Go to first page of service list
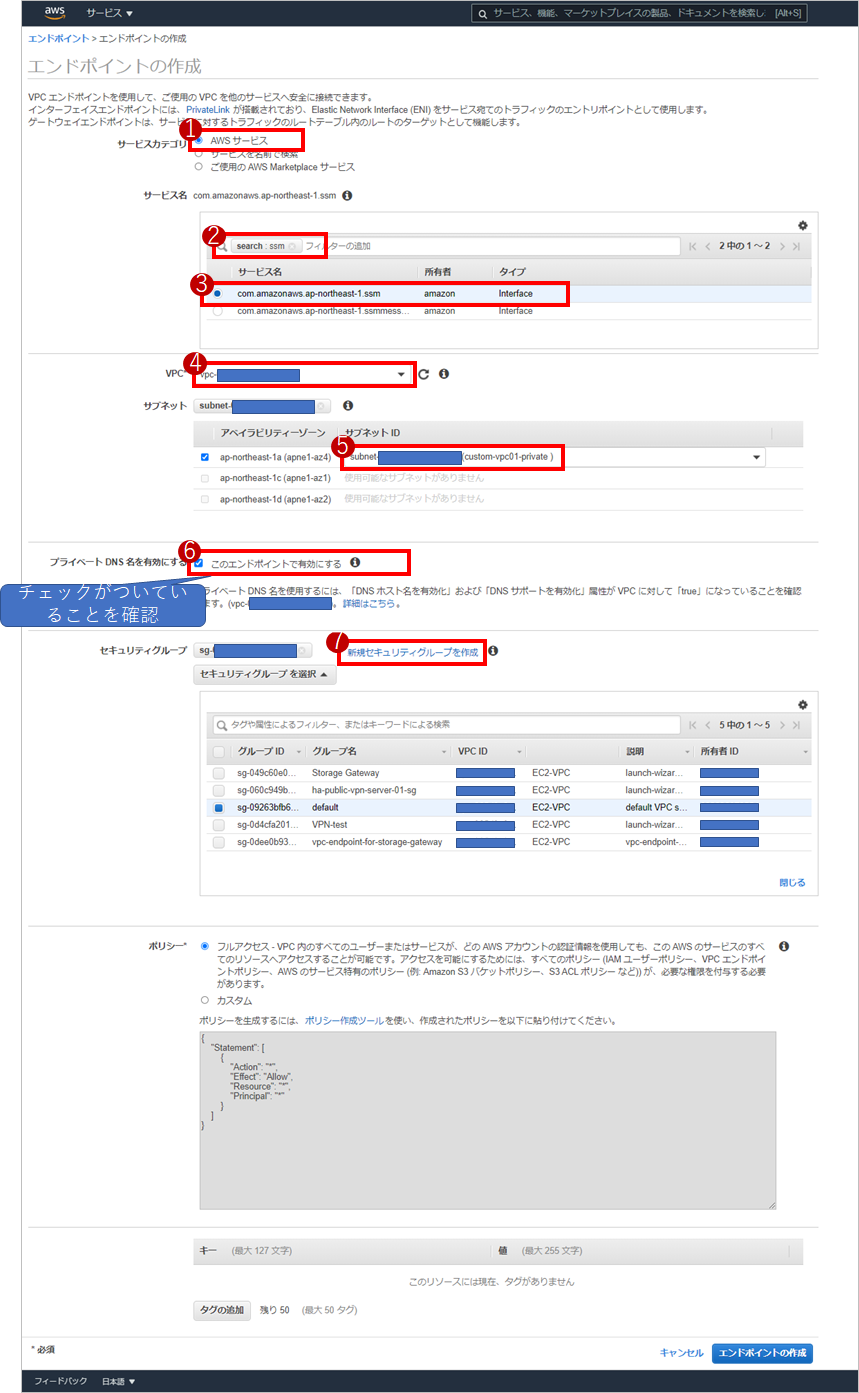859x1393 pixels. click(693, 246)
